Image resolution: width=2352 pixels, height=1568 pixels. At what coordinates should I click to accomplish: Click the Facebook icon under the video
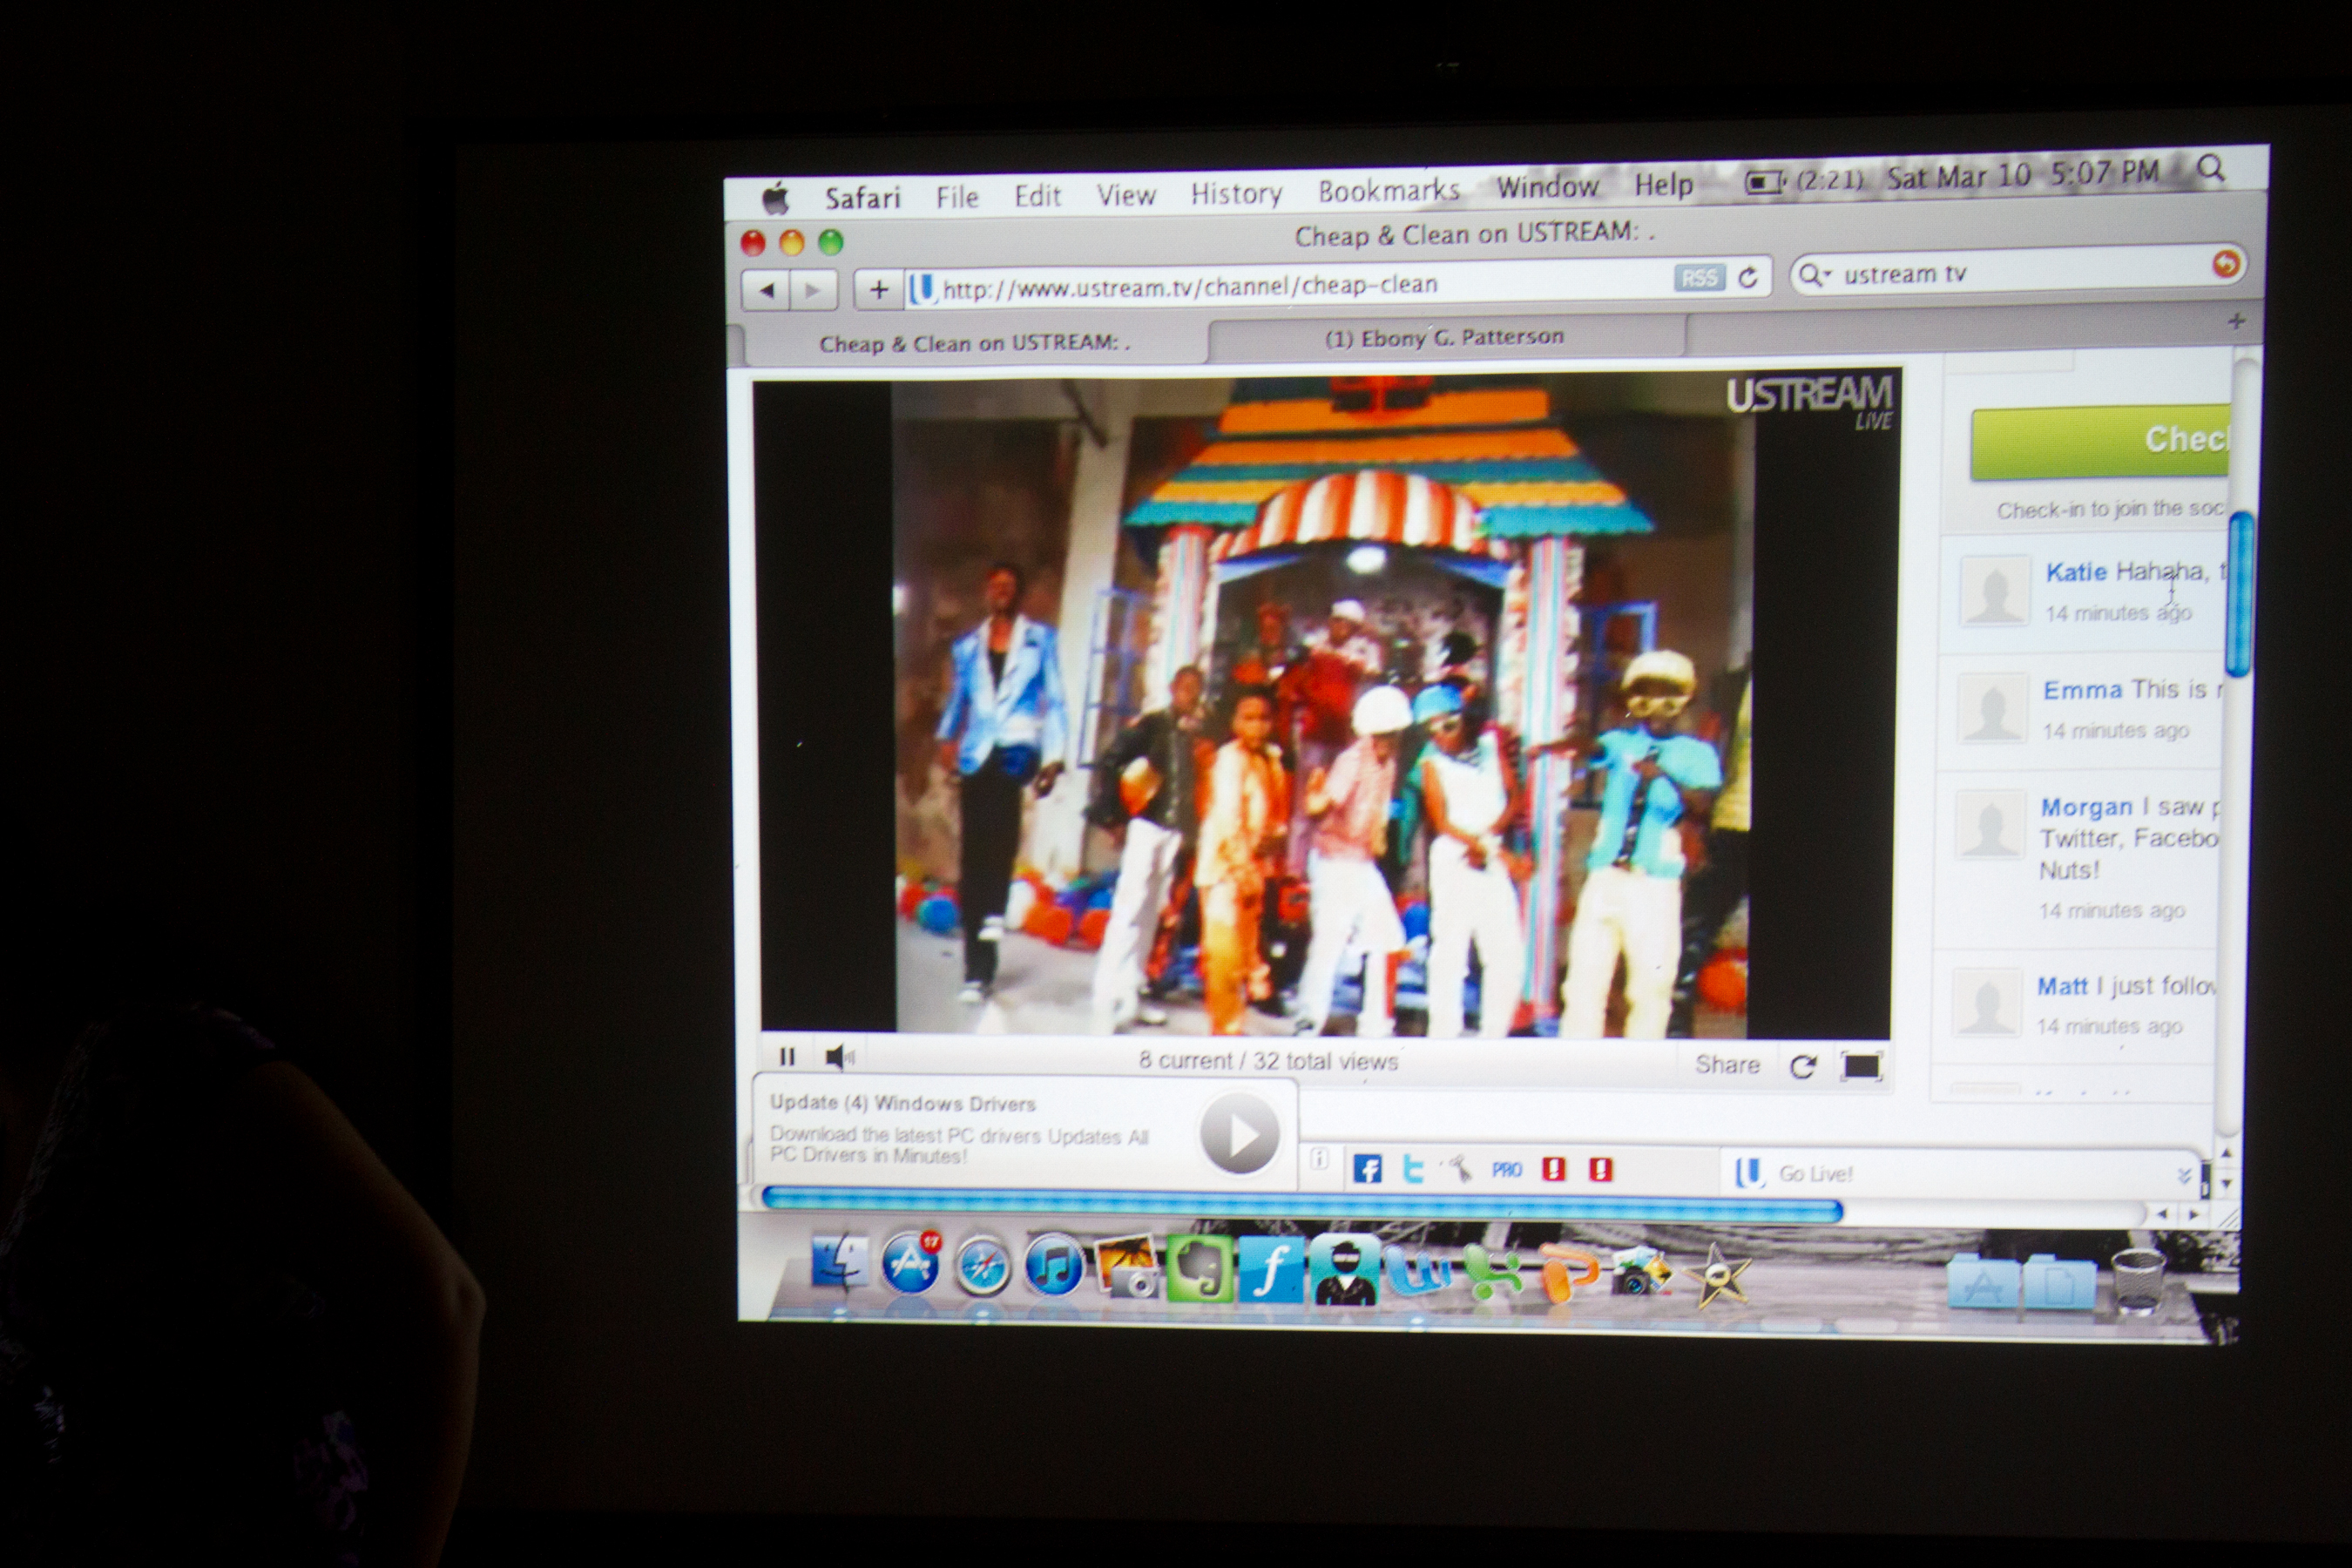coord(1367,1169)
